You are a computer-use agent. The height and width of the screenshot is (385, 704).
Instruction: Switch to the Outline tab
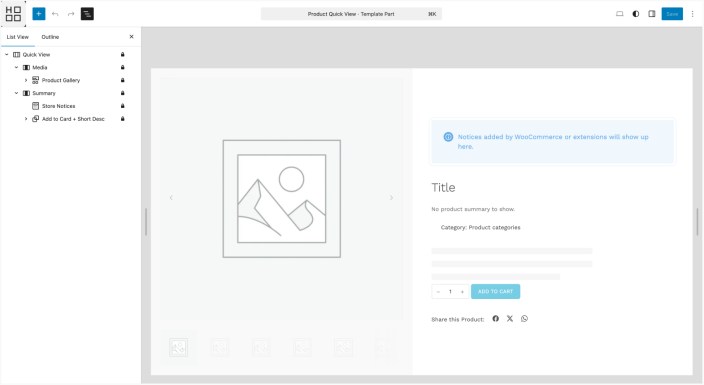click(x=50, y=37)
